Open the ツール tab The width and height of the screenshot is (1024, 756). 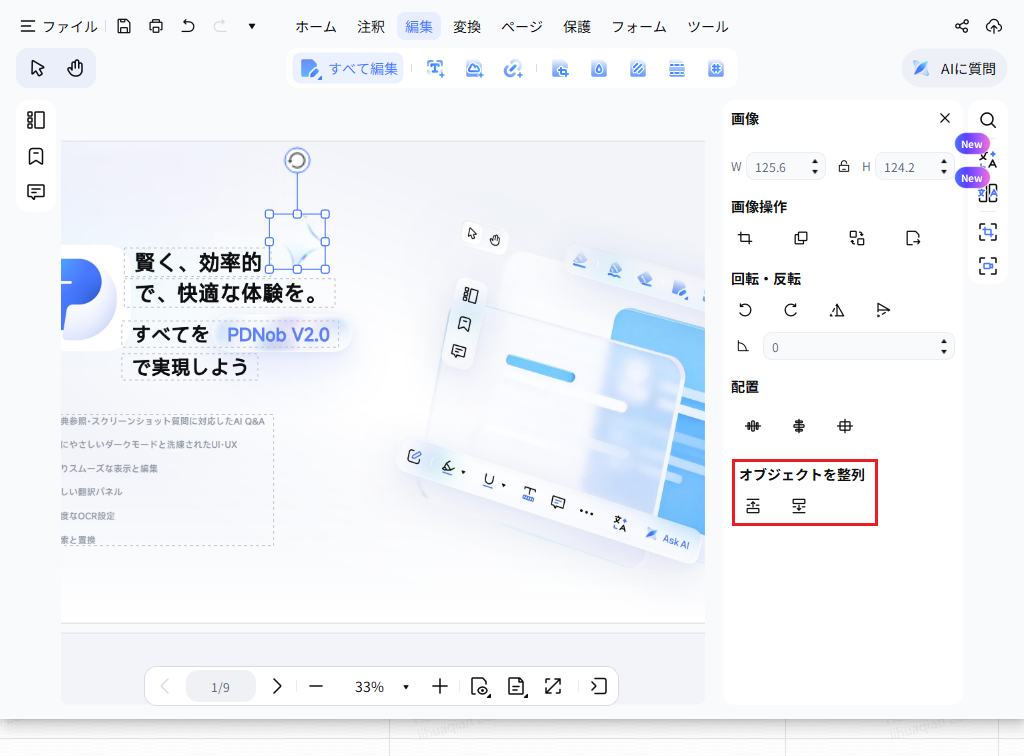pos(707,26)
